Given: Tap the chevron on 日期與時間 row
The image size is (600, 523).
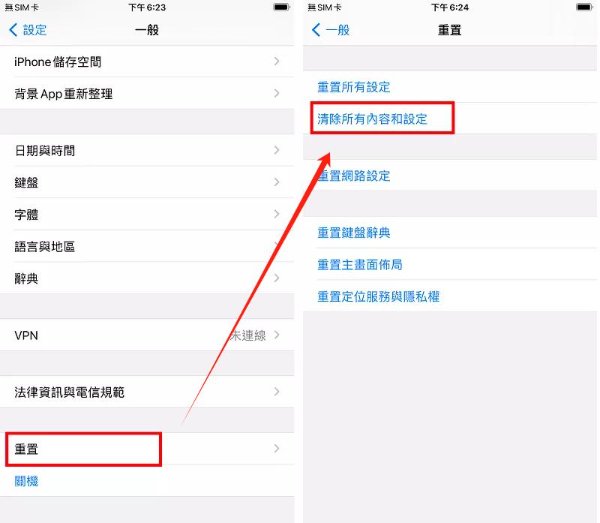Looking at the screenshot, I should click(x=277, y=150).
